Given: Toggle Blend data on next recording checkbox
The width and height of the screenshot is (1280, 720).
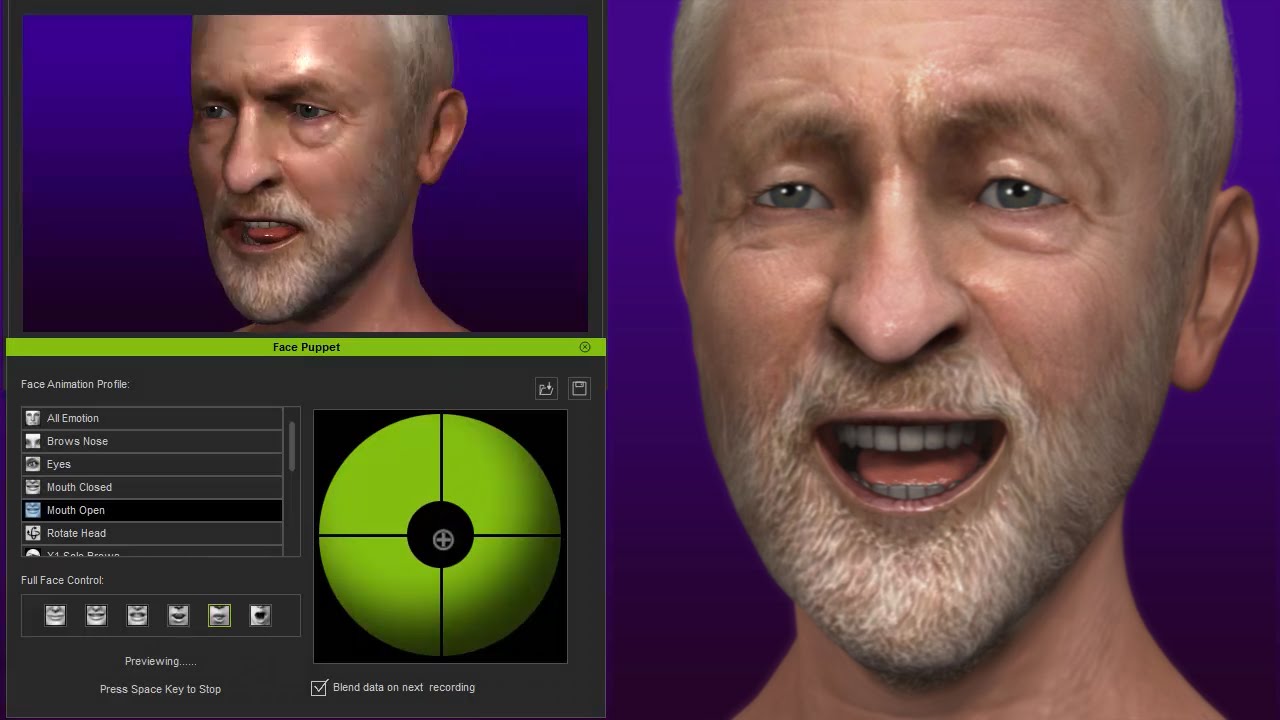Looking at the screenshot, I should [x=319, y=688].
